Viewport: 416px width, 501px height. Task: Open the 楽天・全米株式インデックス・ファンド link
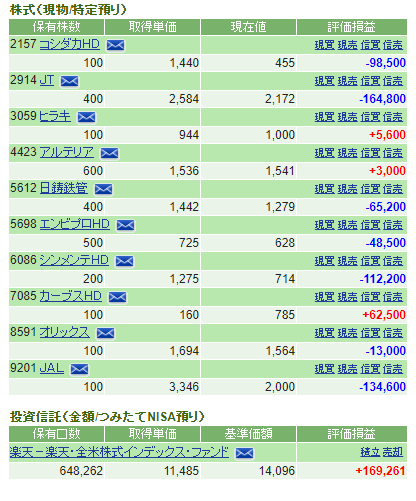click(x=119, y=452)
